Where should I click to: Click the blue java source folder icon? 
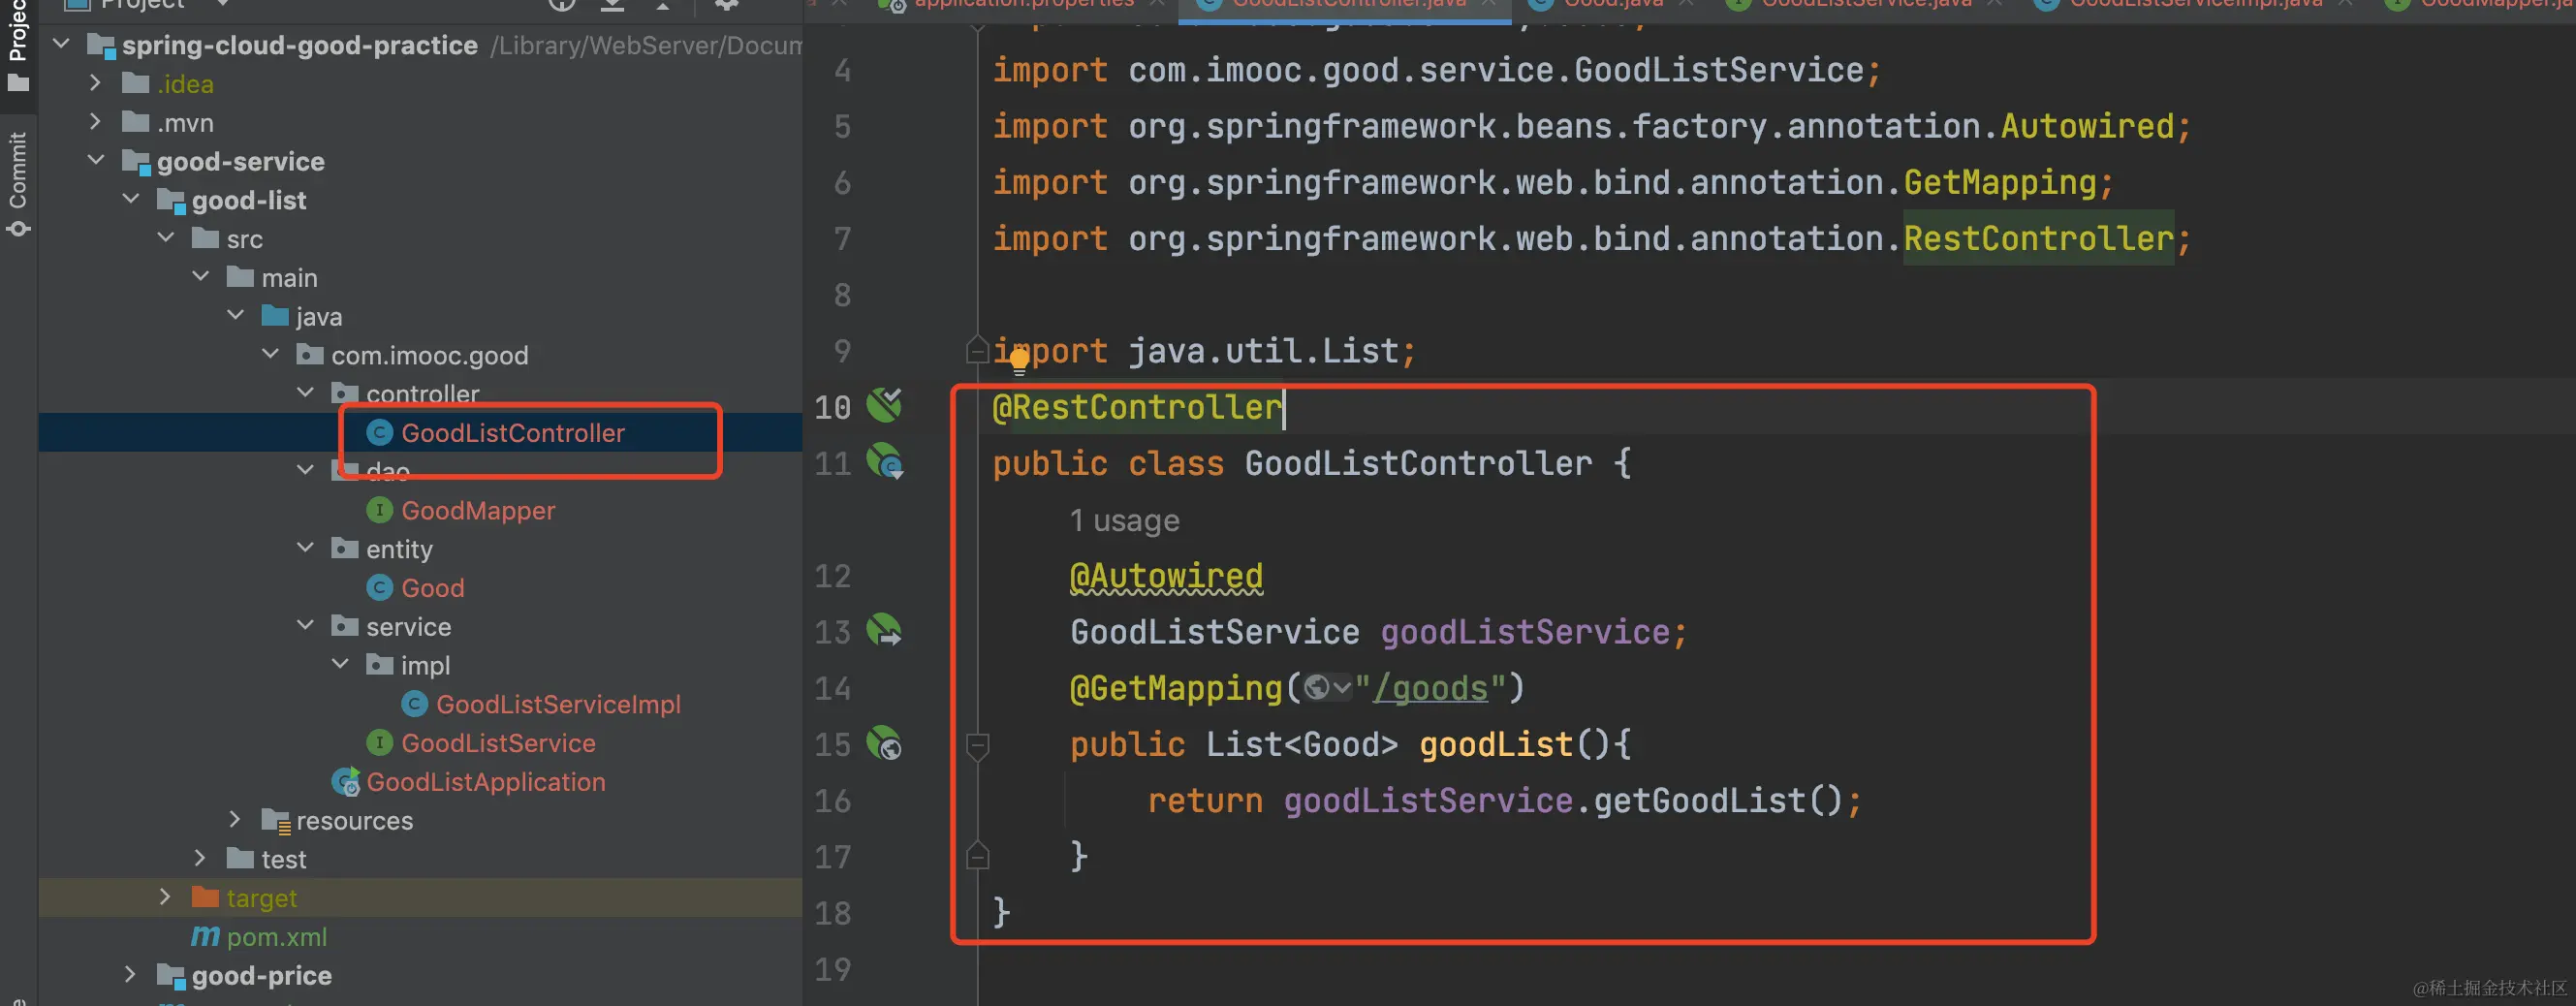click(x=275, y=316)
